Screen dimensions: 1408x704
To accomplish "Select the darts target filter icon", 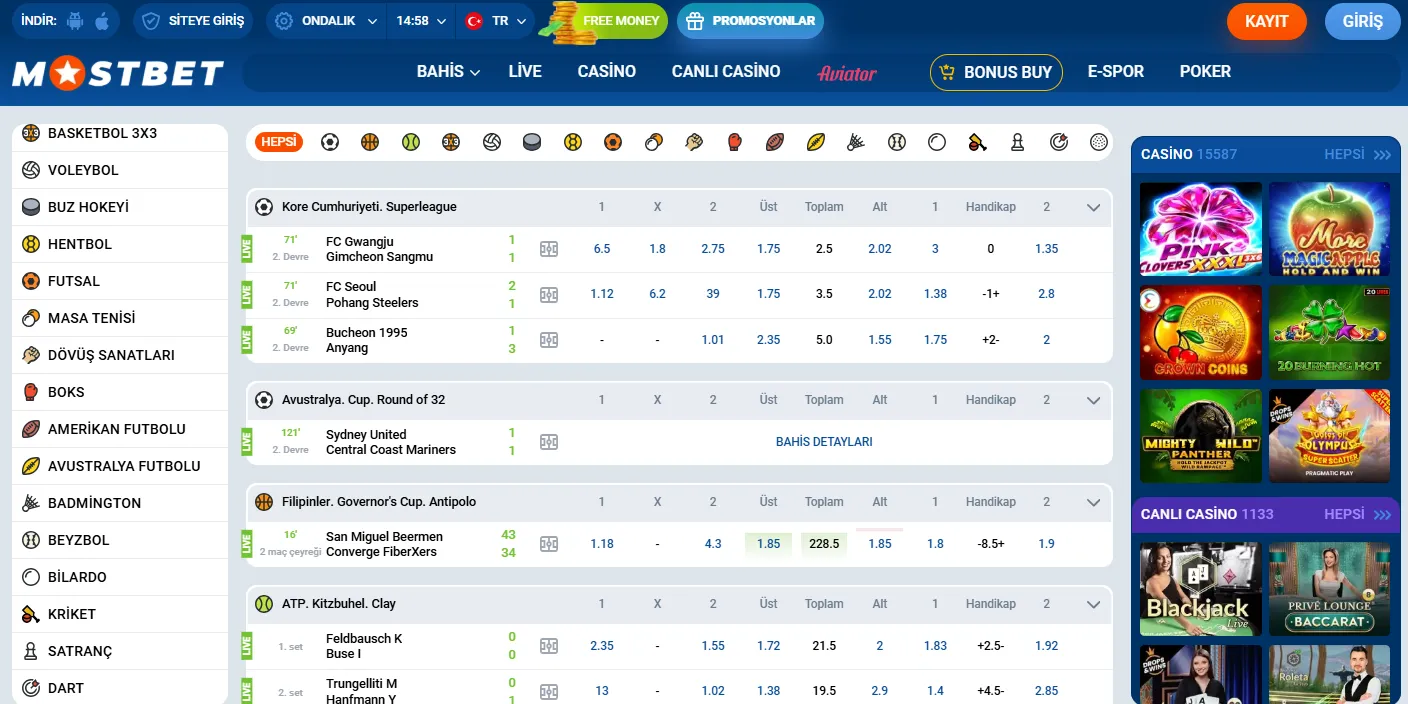I will pyautogui.click(x=1059, y=142).
